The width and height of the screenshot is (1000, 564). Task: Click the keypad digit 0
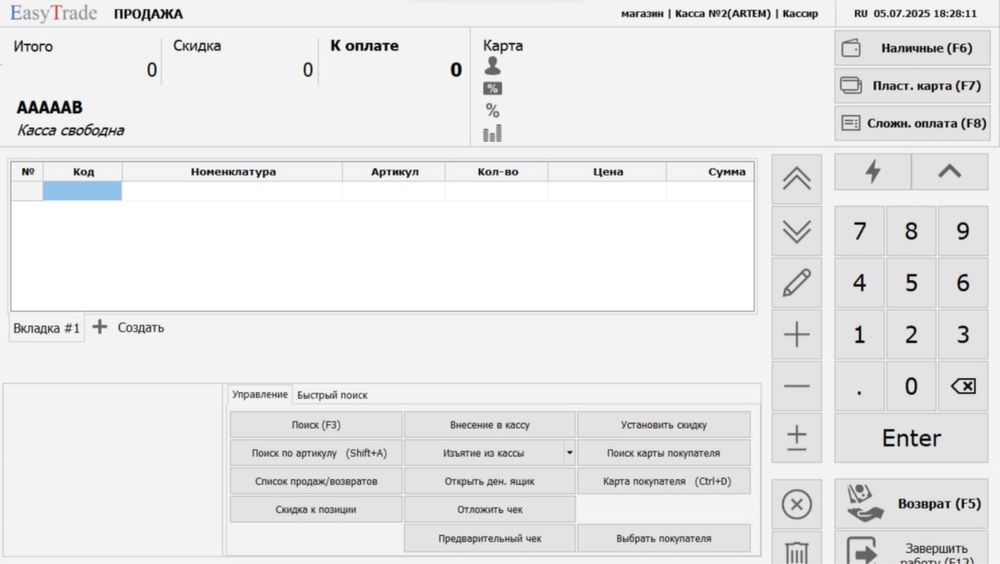(911, 386)
